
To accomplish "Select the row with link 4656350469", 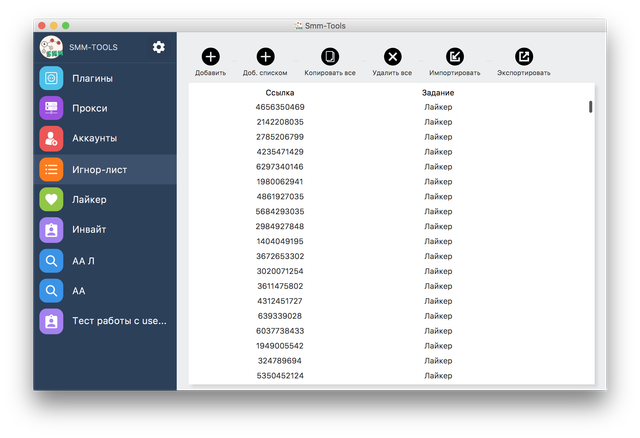I will 389,107.
